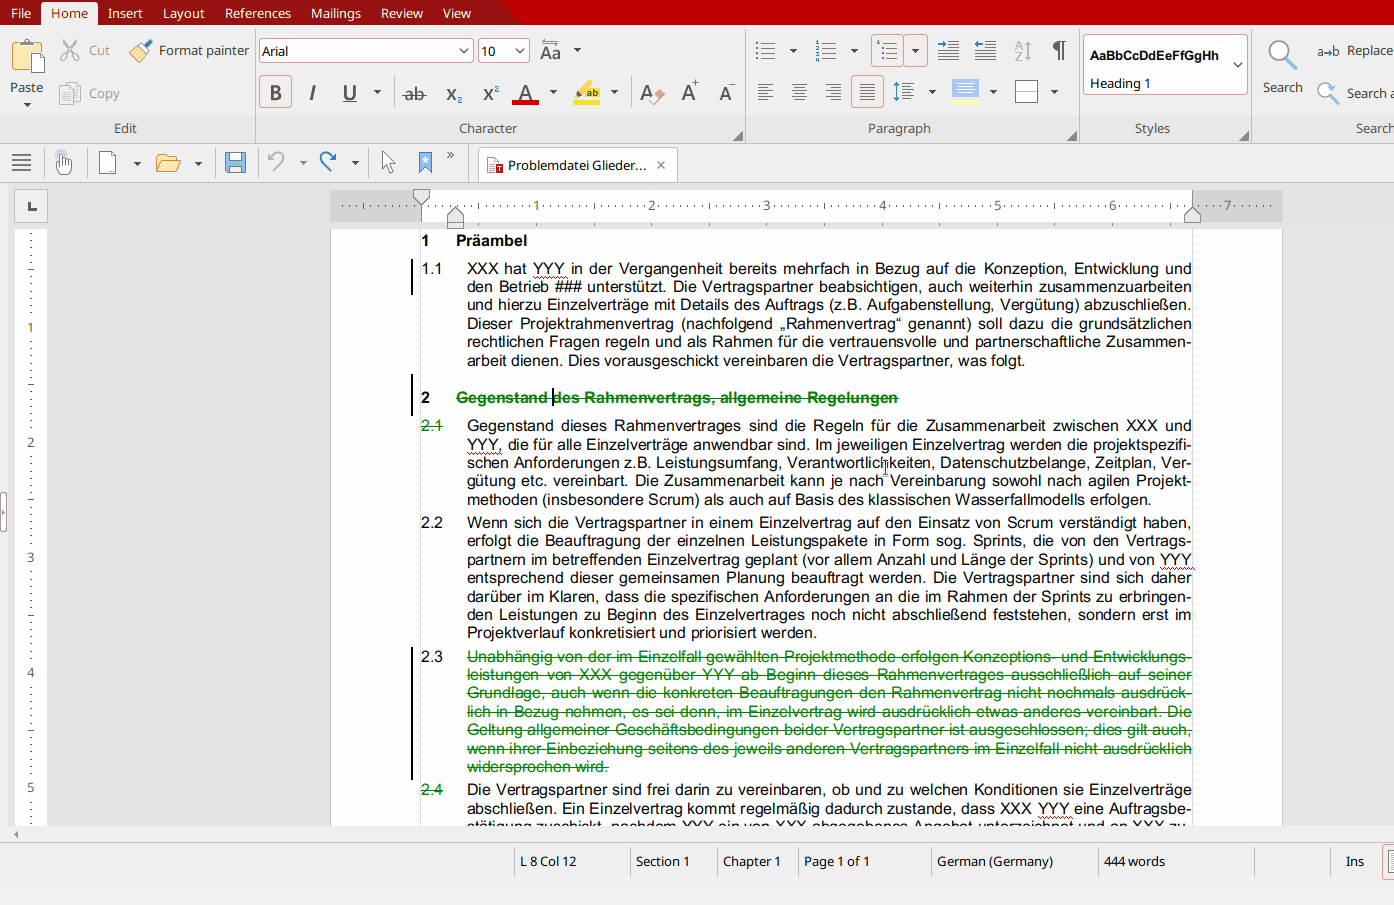Click the strikethrough formatting icon
The image size is (1394, 905).
[x=414, y=93]
